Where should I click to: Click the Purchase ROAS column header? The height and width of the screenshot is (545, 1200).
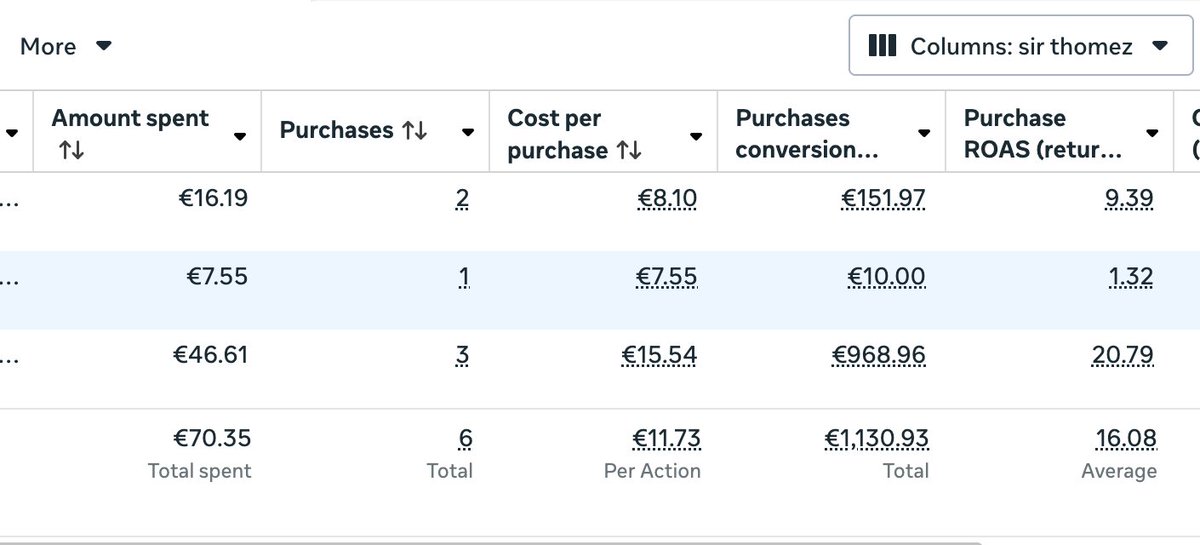[1042, 133]
